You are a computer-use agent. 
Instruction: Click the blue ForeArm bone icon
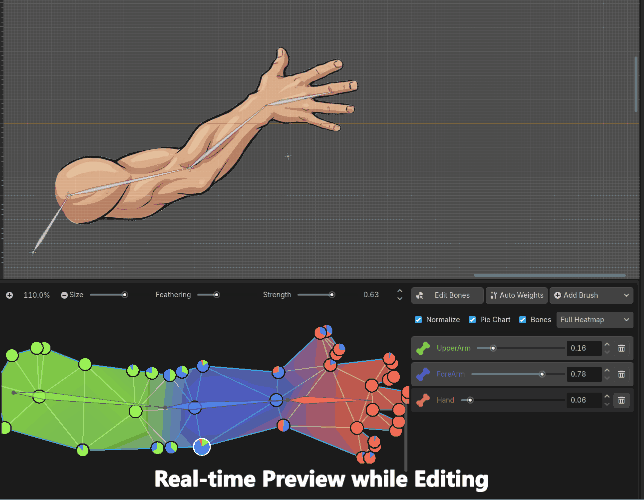423,374
